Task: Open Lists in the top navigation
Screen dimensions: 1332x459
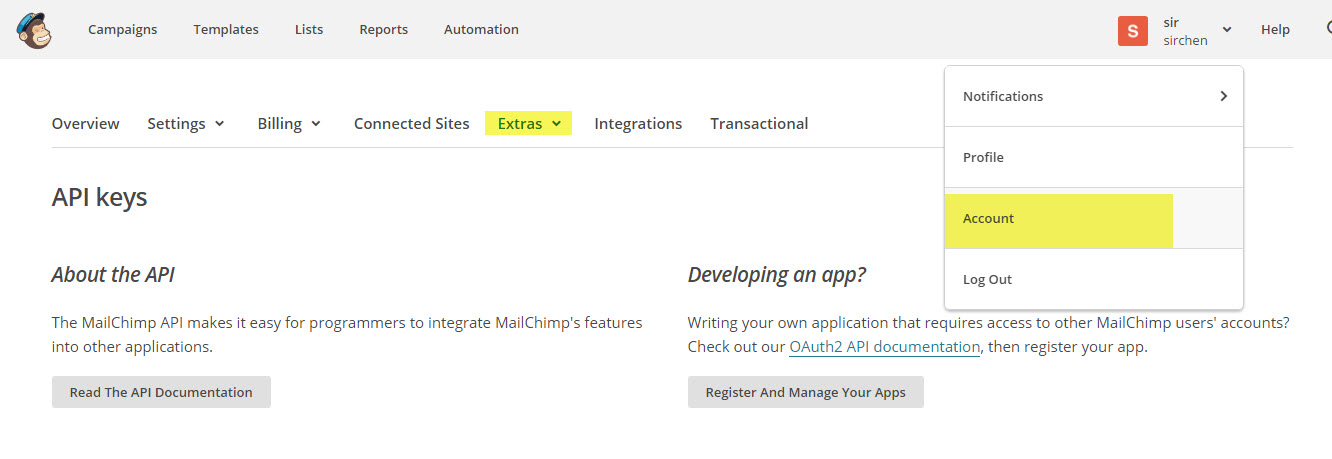Action: click(x=309, y=30)
